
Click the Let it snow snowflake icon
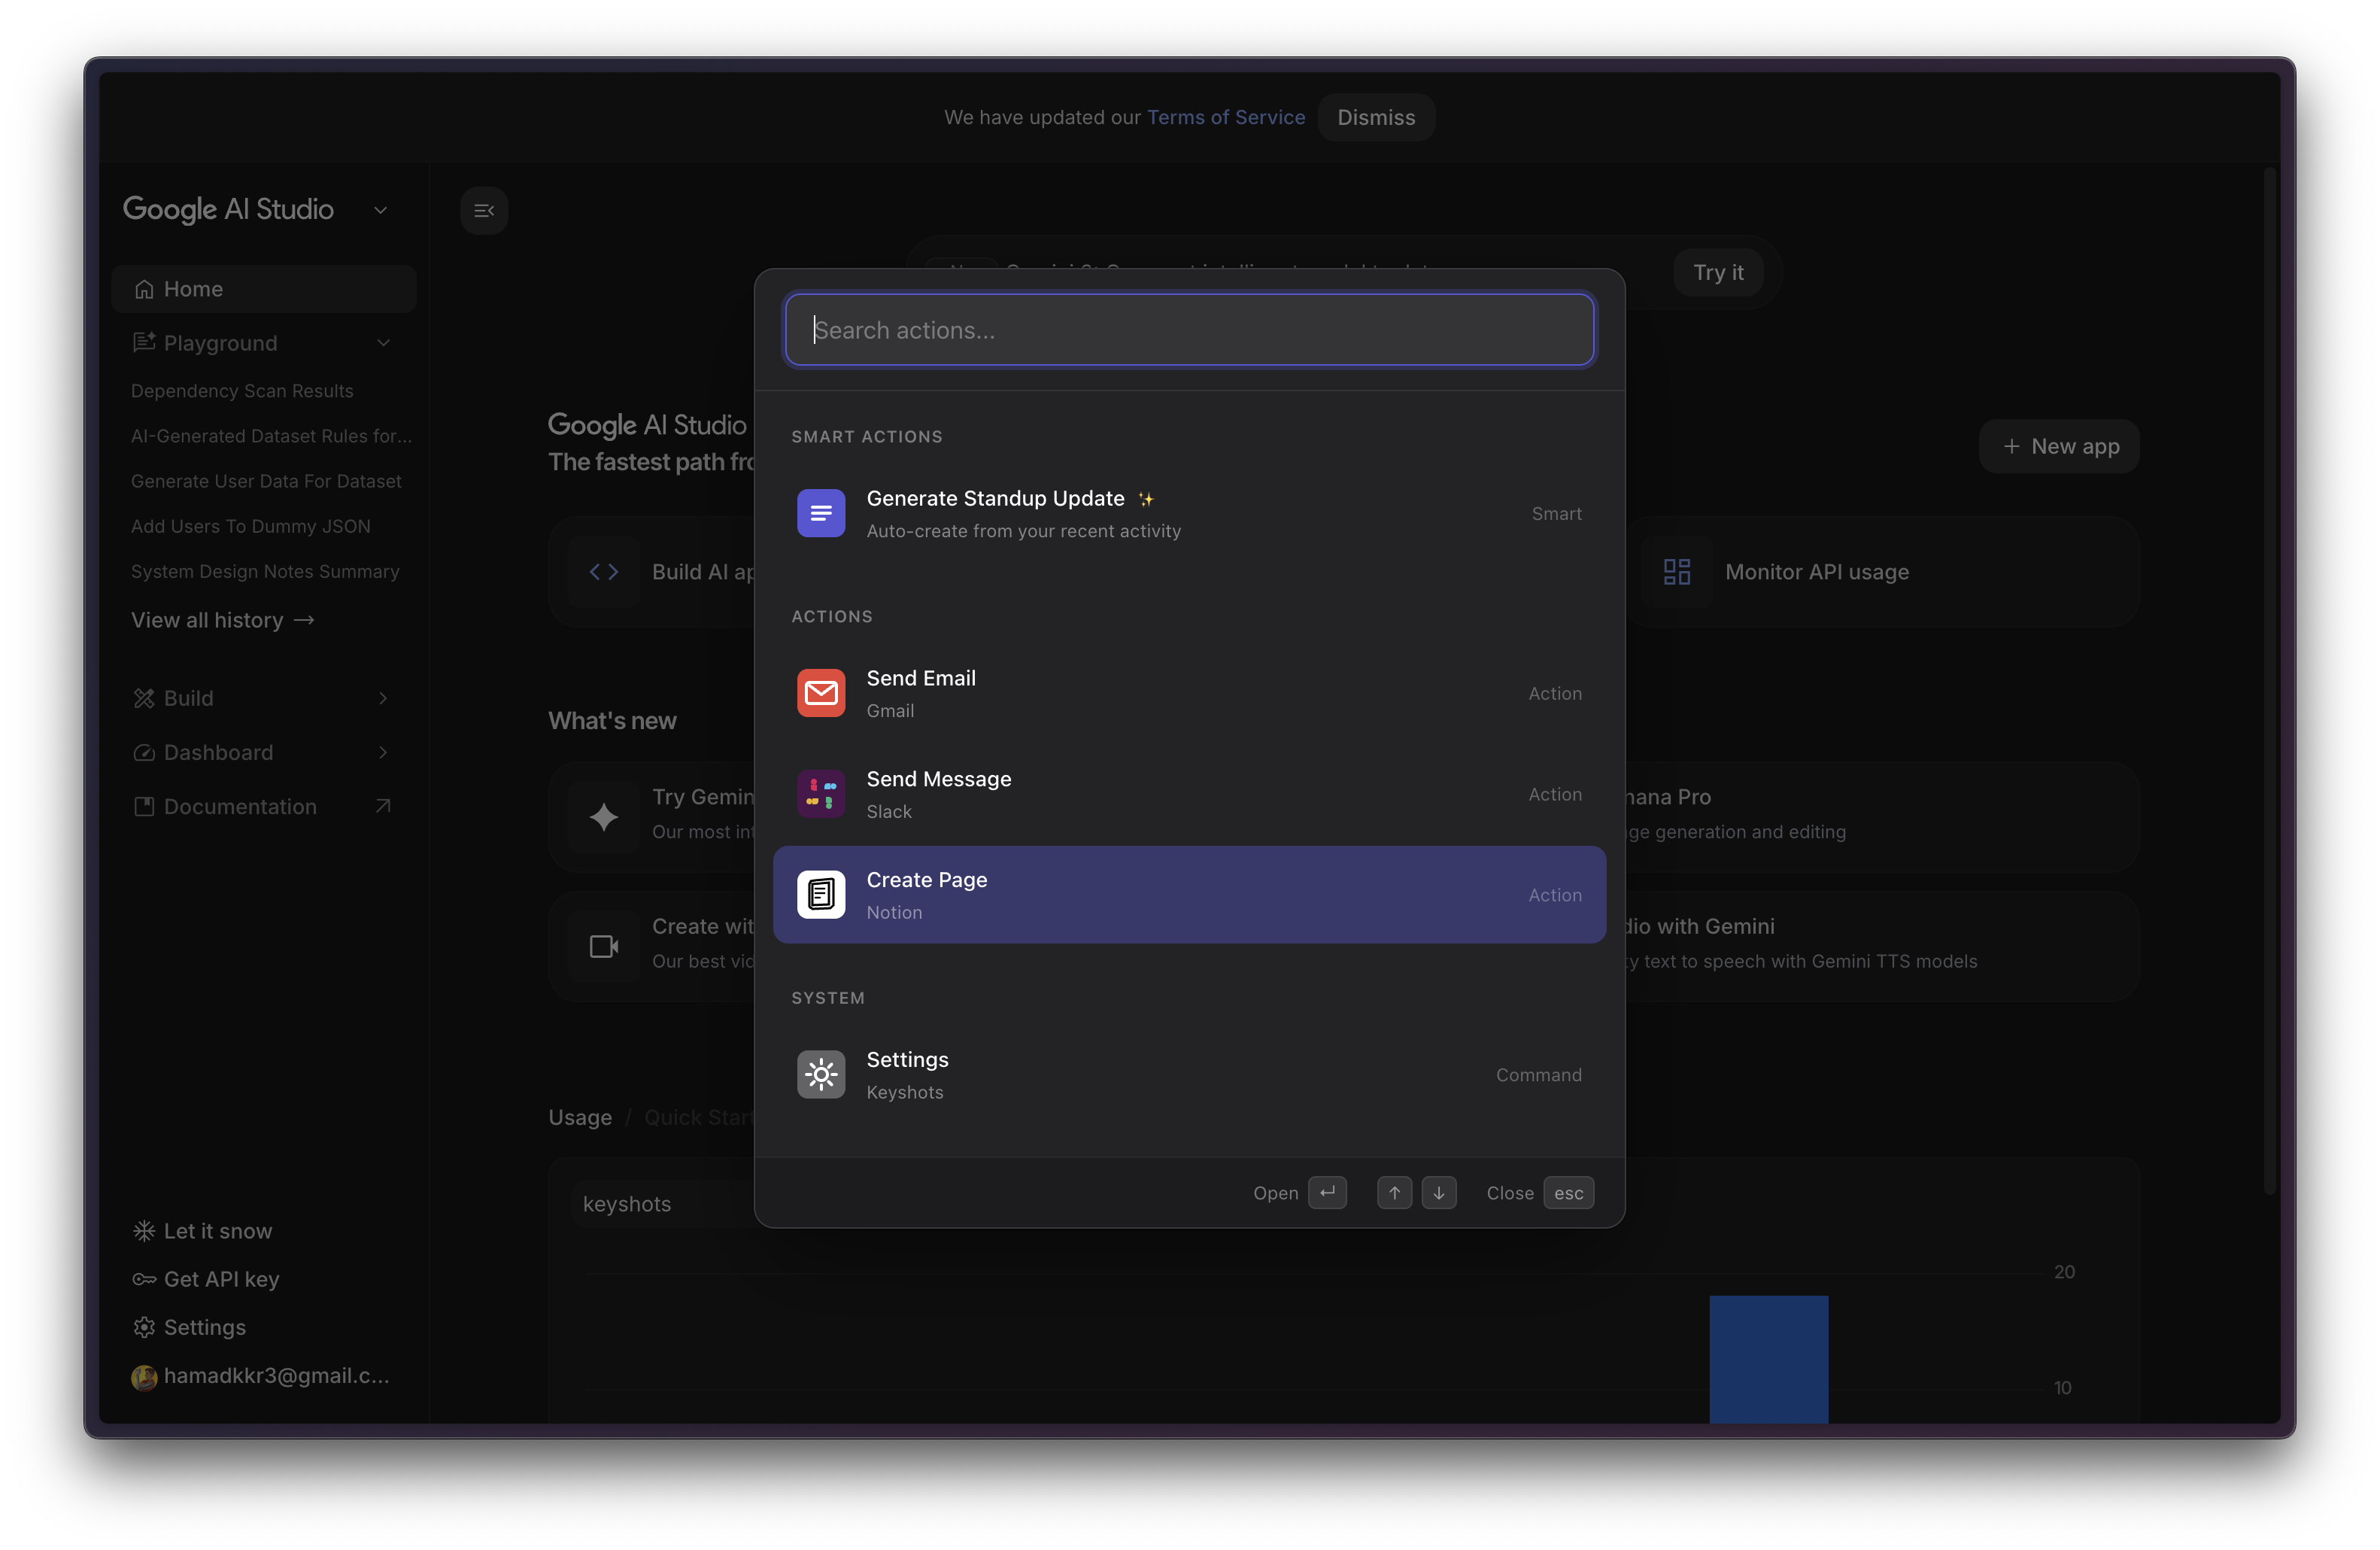pyautogui.click(x=144, y=1231)
